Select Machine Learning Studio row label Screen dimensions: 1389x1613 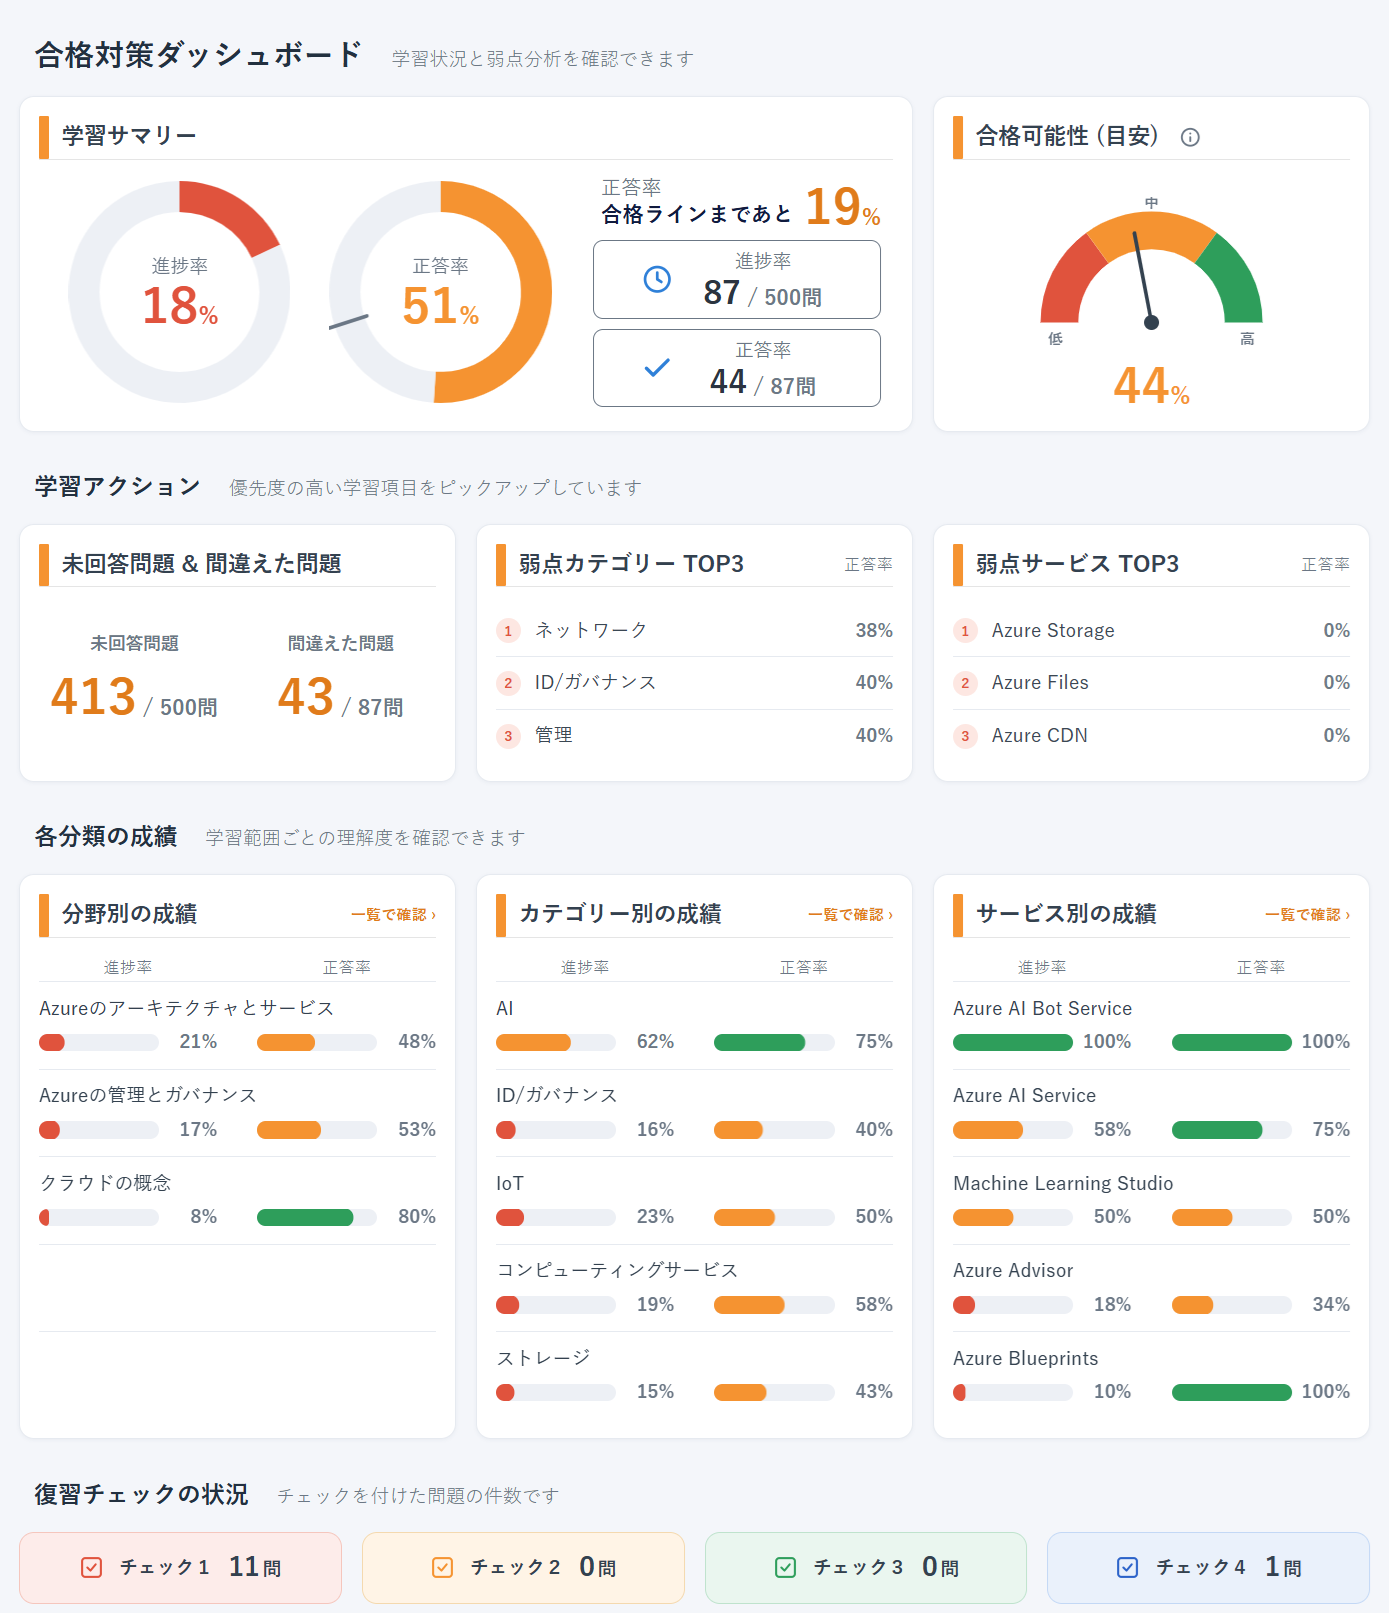pyautogui.click(x=1063, y=1183)
